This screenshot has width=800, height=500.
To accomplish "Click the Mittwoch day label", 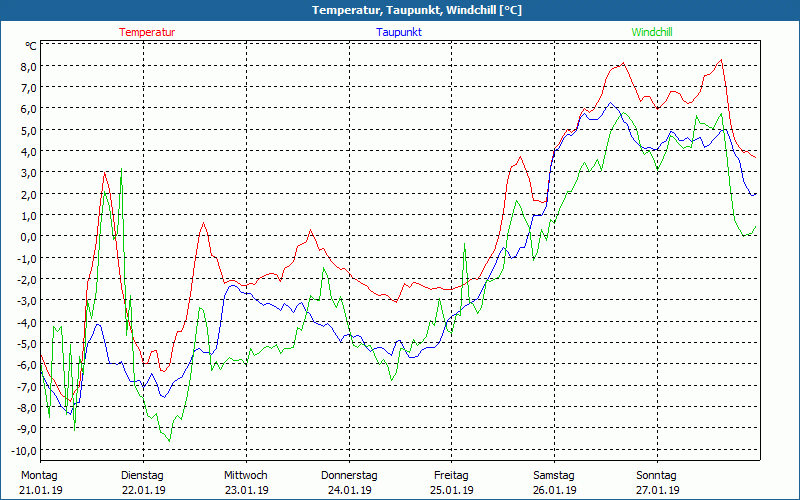I will coord(246,476).
